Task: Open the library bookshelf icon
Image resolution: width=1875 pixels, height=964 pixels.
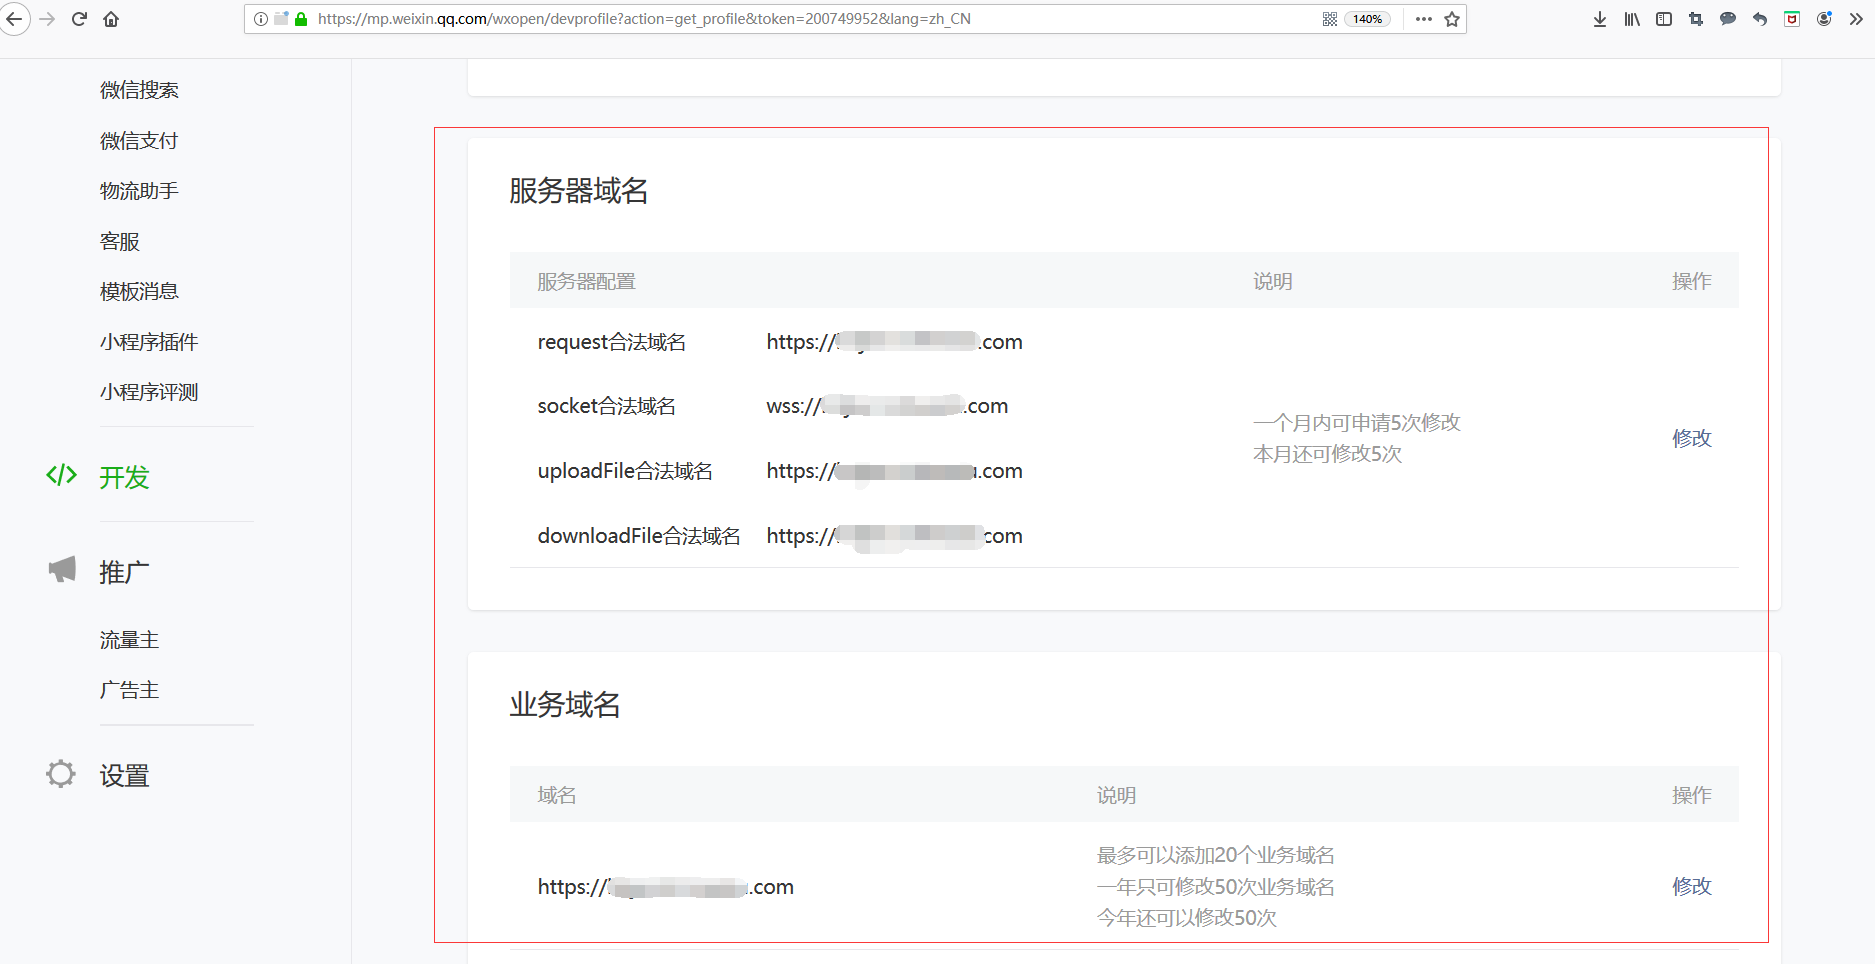Action: [x=1632, y=19]
